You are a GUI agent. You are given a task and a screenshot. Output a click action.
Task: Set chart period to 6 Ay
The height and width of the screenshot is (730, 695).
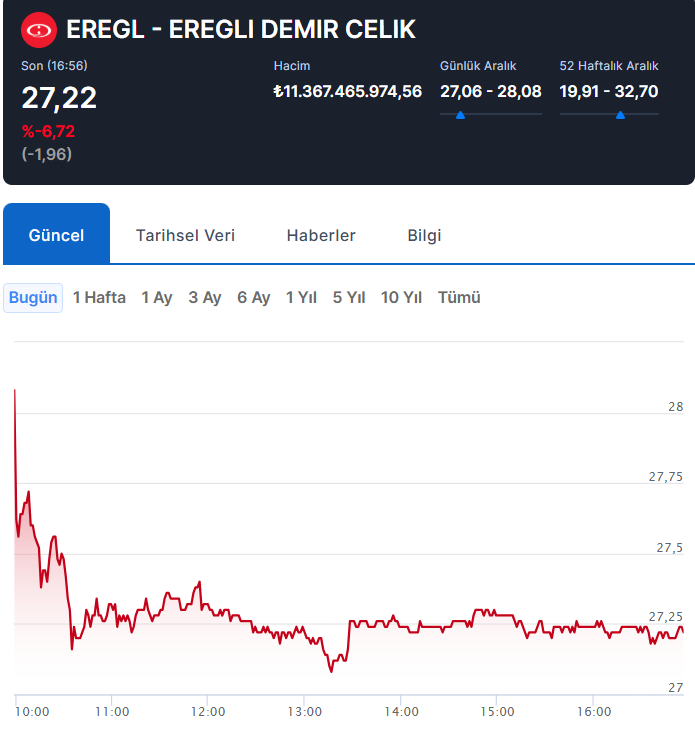point(254,298)
